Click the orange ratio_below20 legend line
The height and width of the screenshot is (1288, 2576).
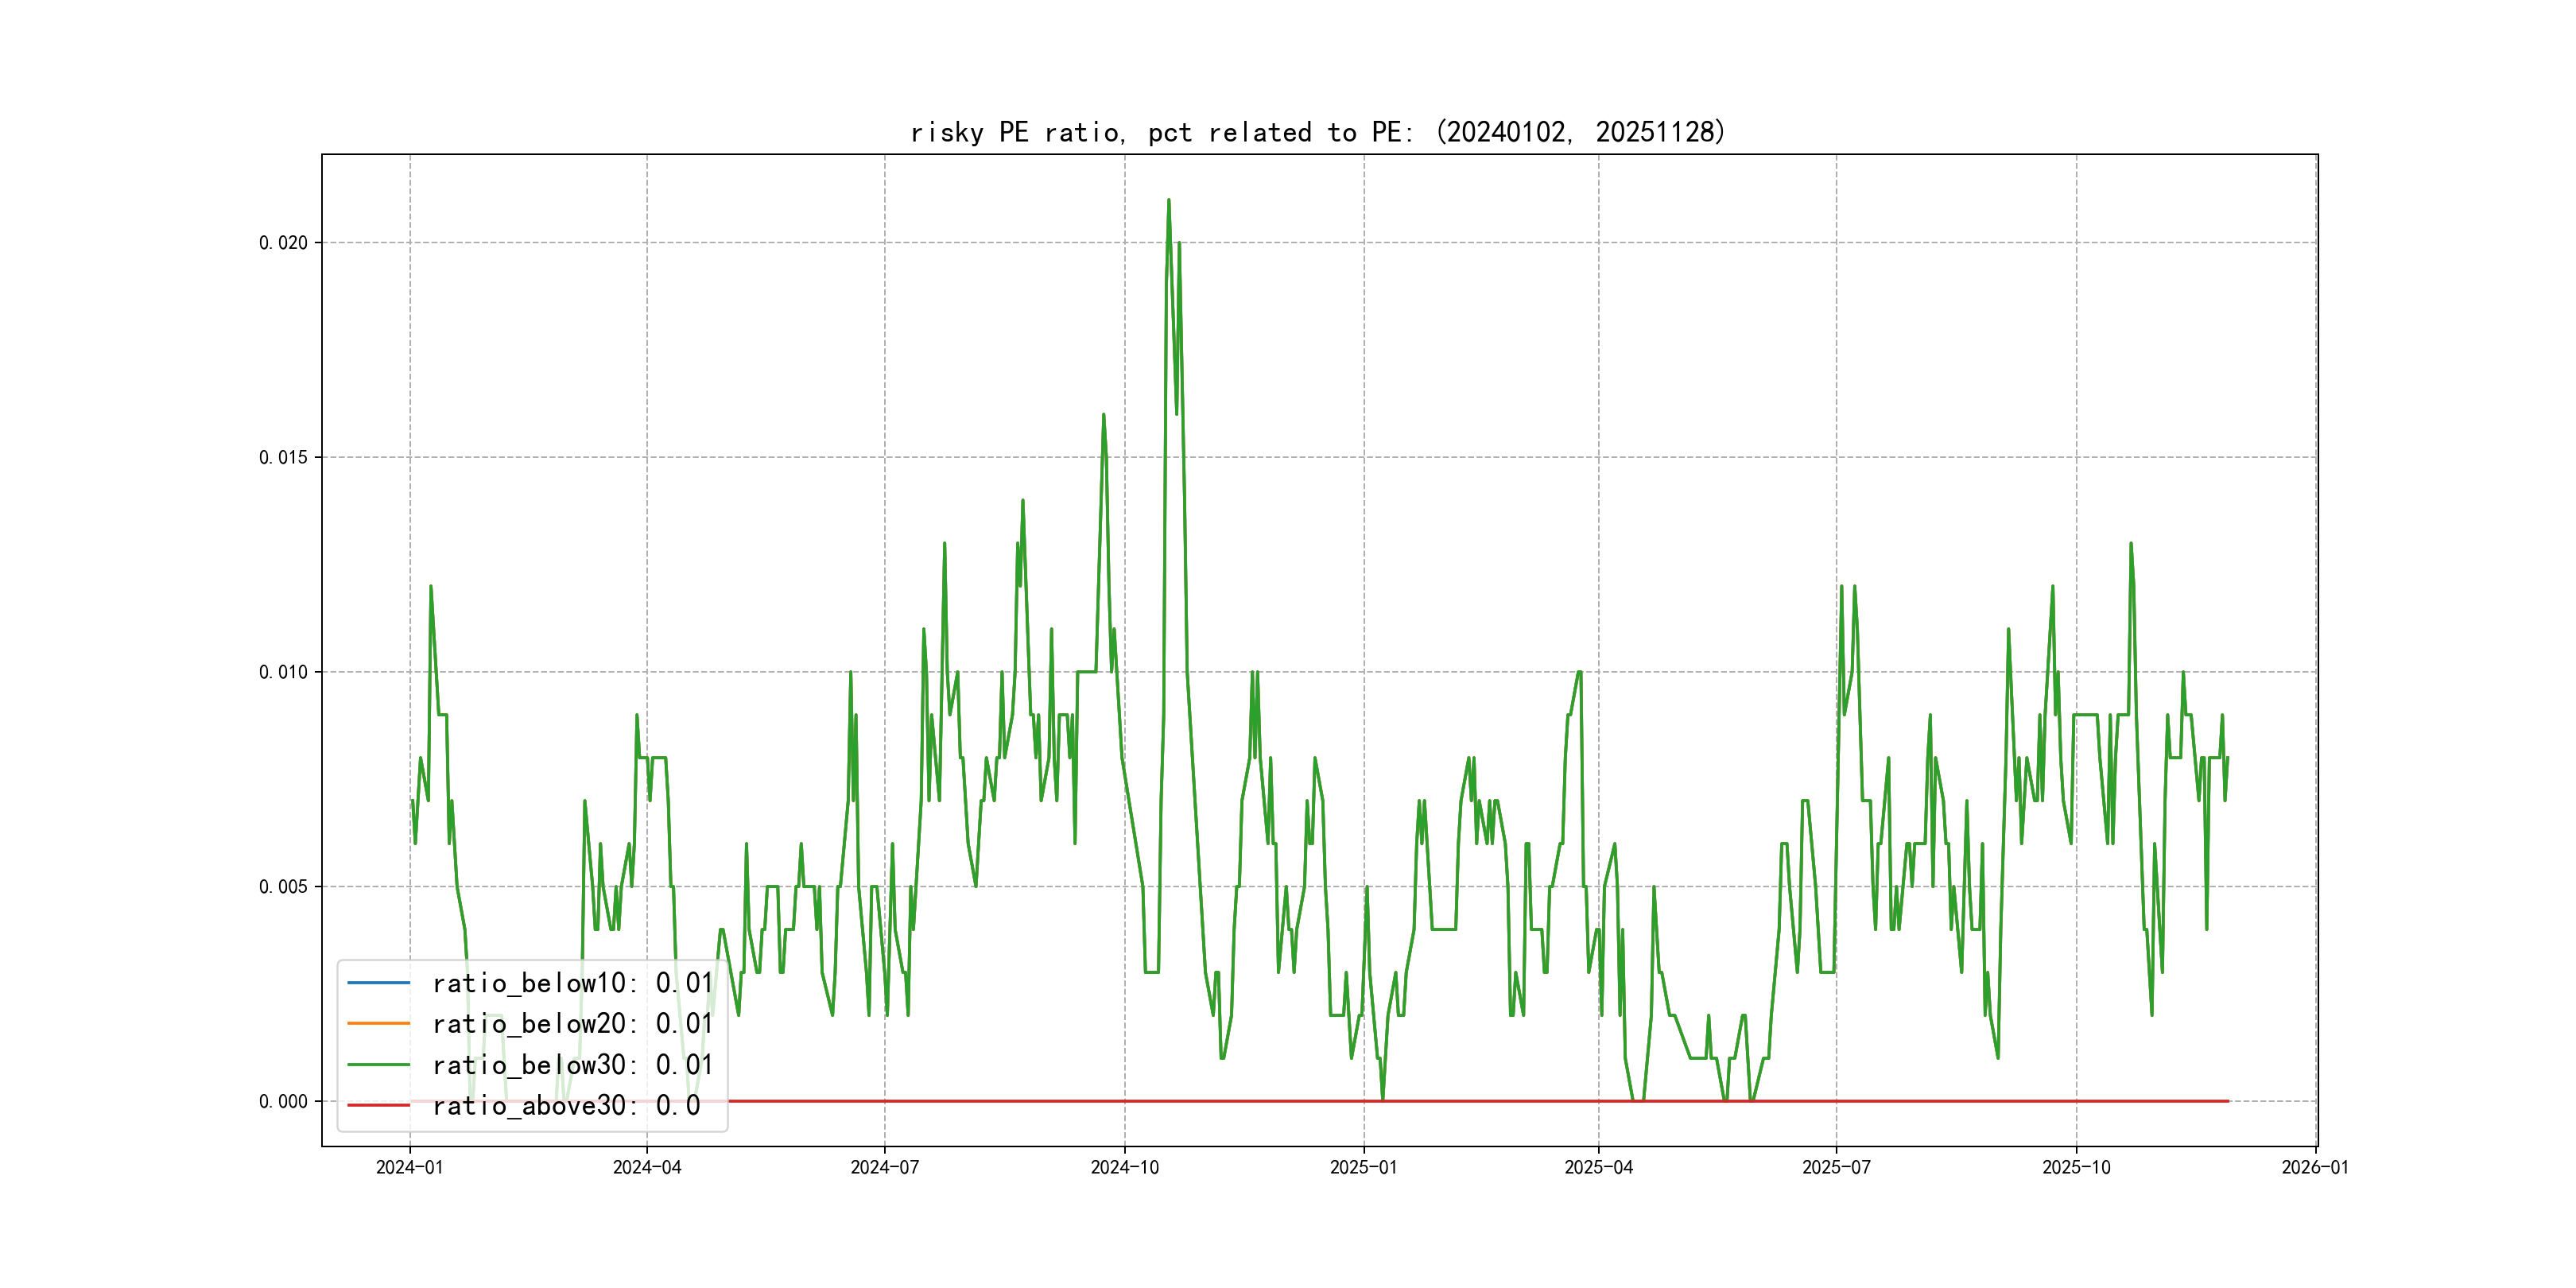coord(378,1024)
